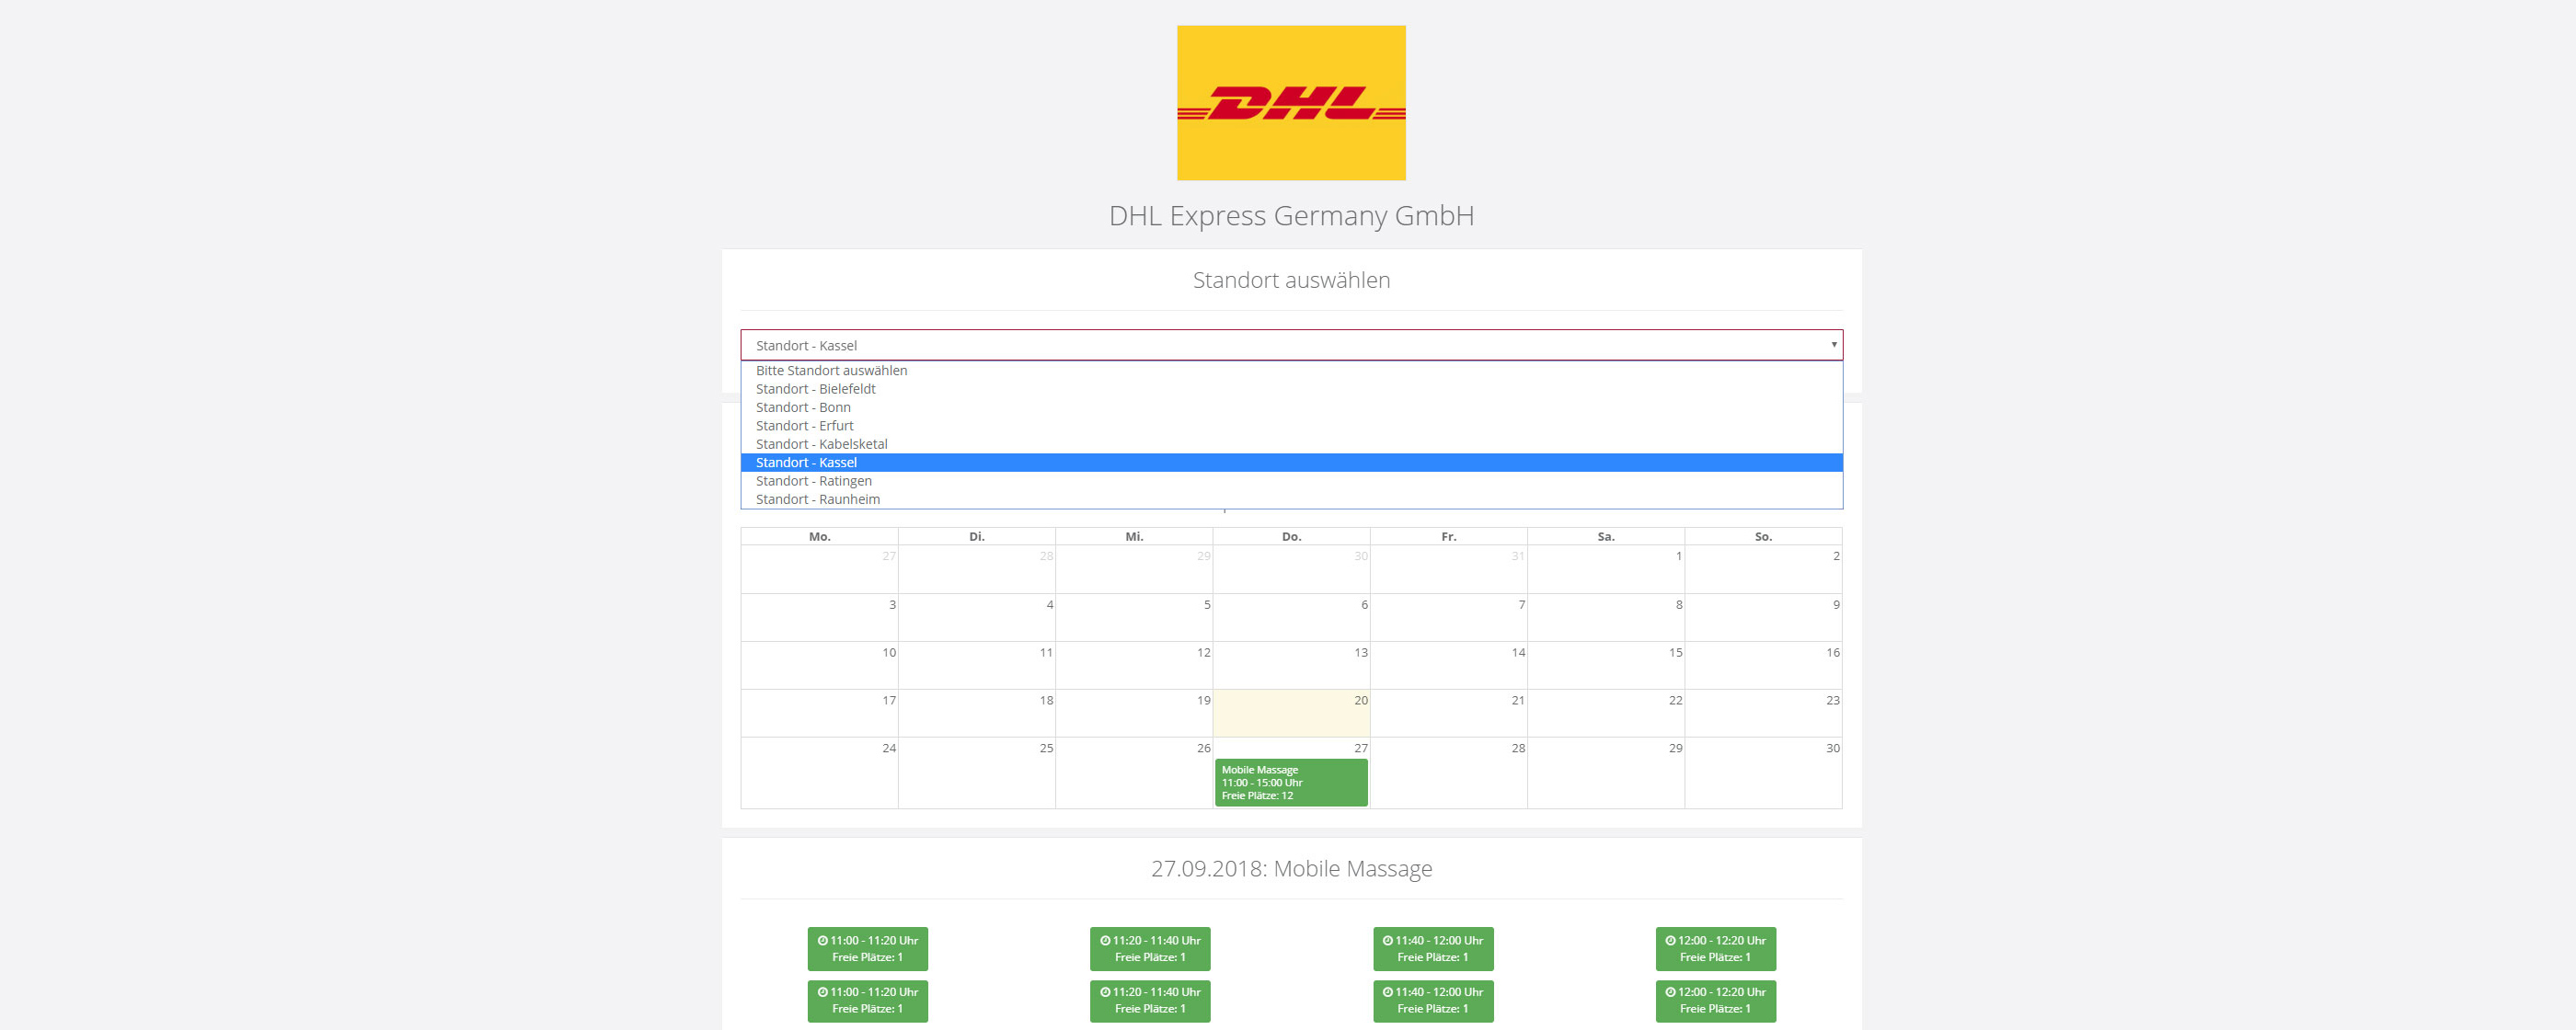This screenshot has height=1030, width=2576.
Task: Click calendar day 3 under Mo.
Action: (x=820, y=617)
